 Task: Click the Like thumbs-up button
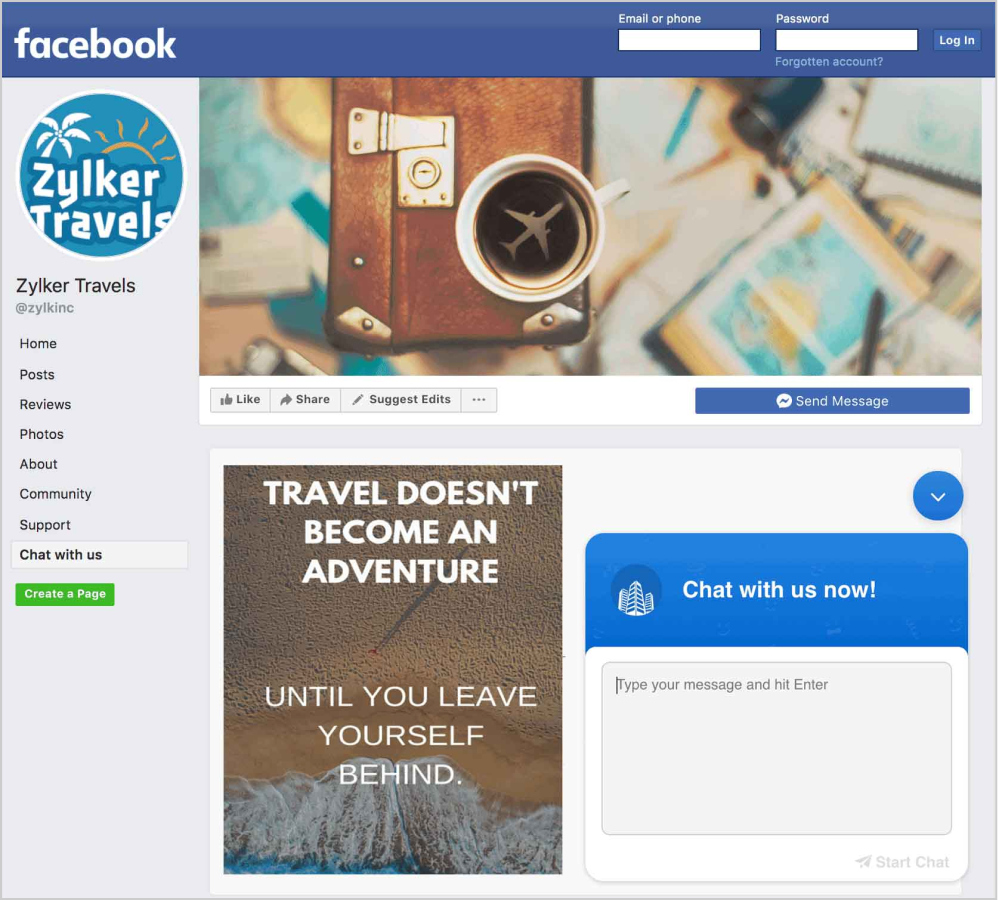coord(240,400)
